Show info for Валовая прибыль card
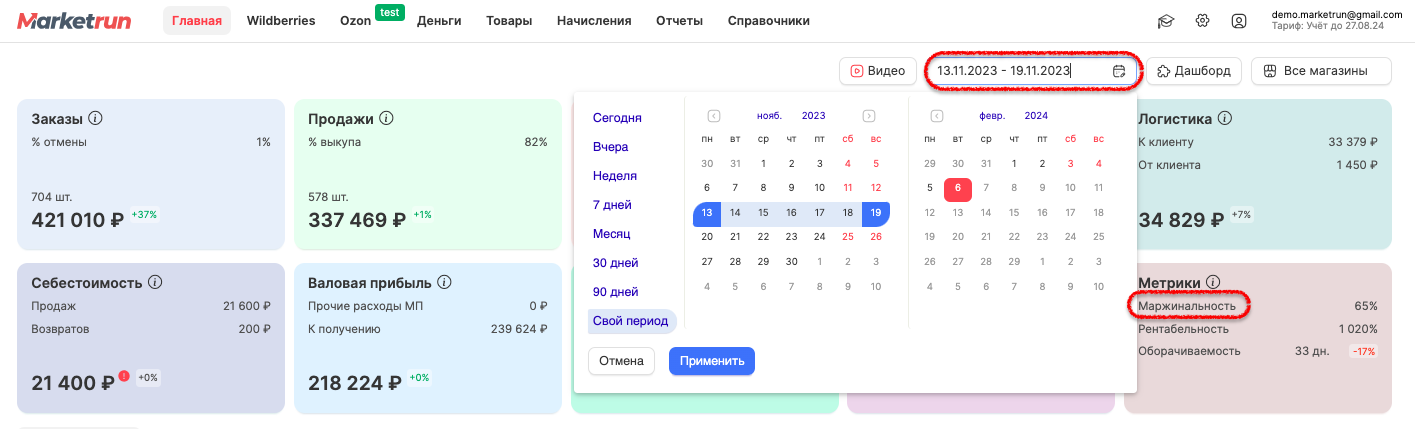The width and height of the screenshot is (1415, 429). pos(444,283)
